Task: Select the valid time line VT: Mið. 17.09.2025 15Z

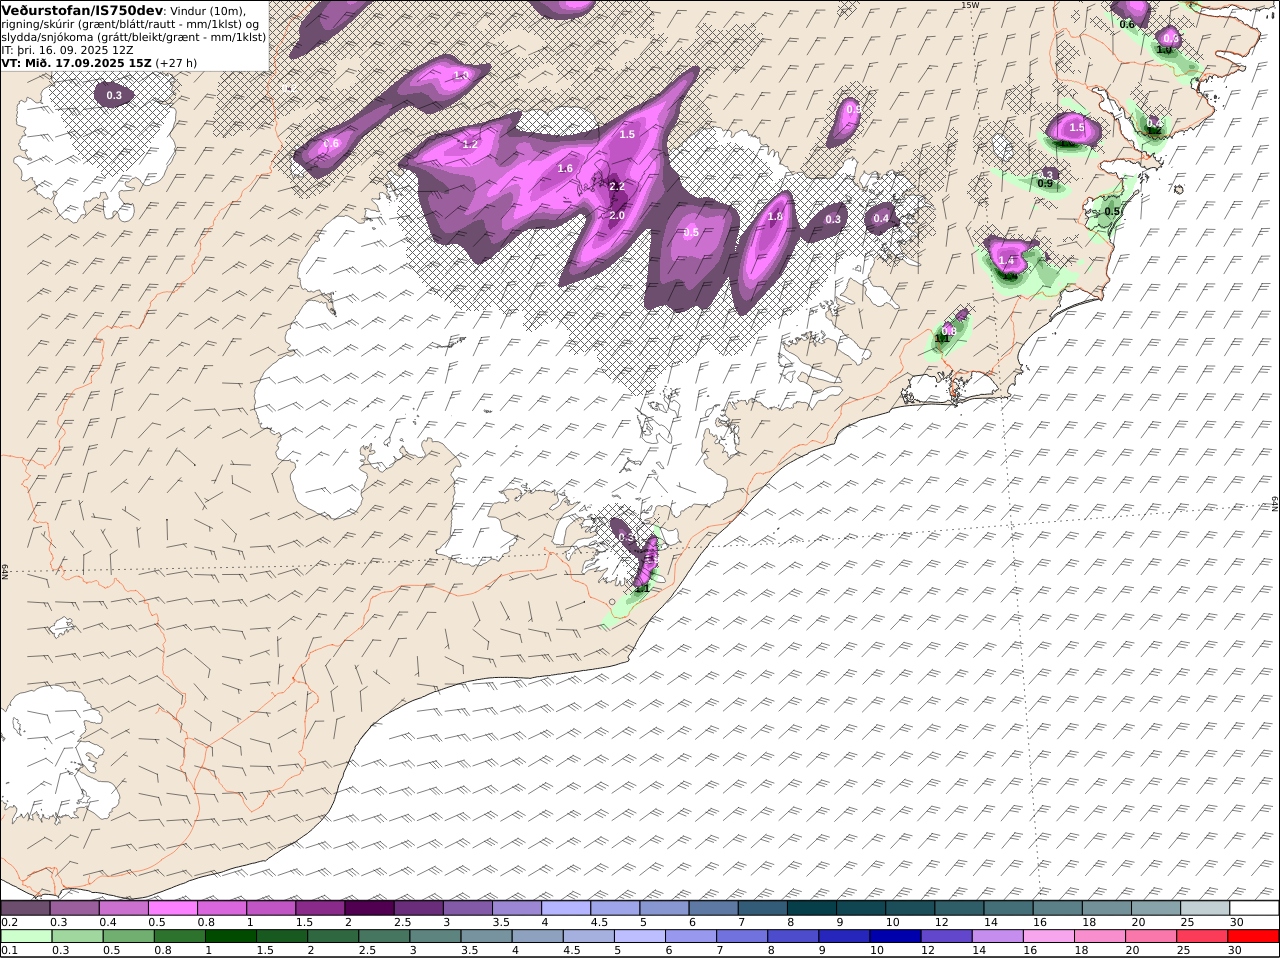Action: (x=76, y=62)
